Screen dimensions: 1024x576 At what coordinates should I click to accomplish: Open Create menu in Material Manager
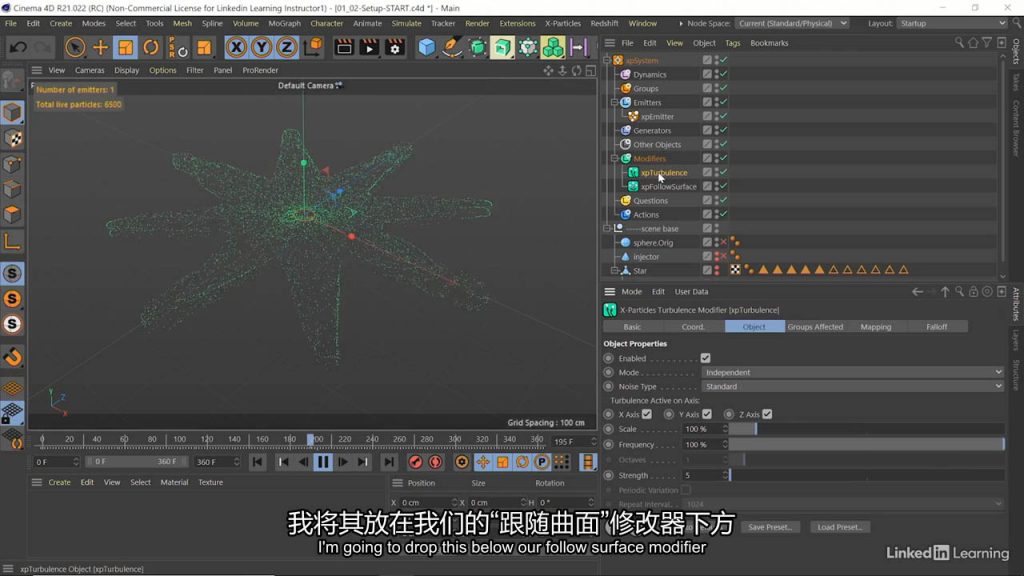point(59,483)
